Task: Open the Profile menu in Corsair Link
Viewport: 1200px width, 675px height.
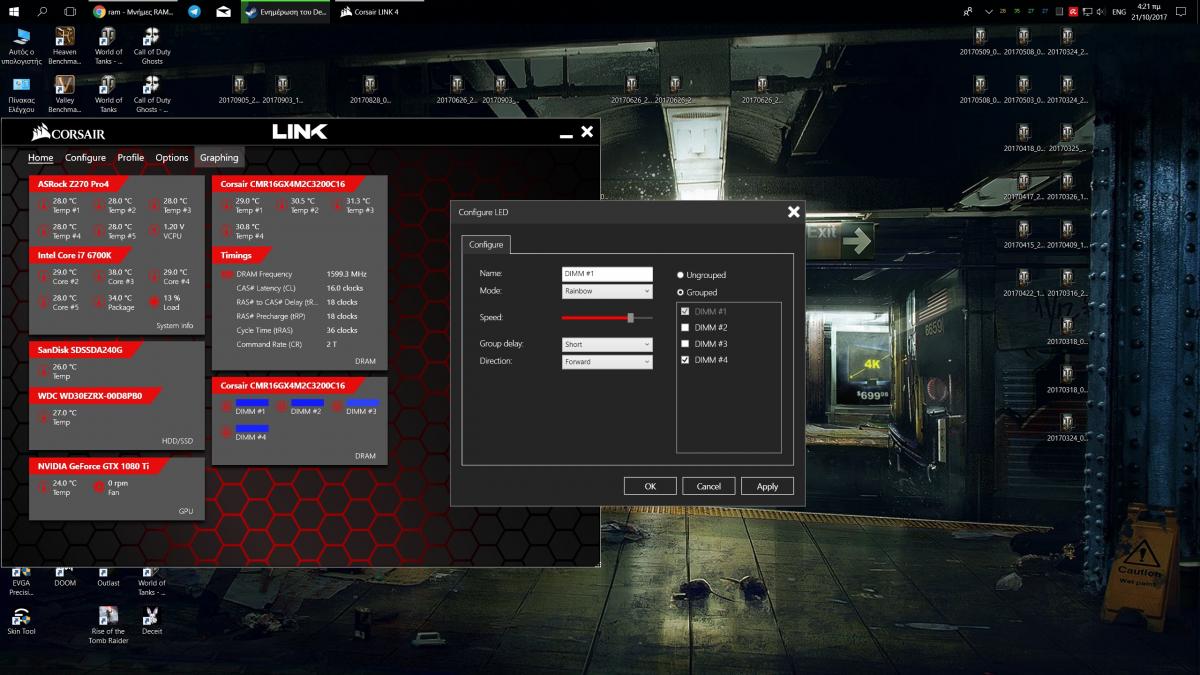Action: tap(130, 158)
